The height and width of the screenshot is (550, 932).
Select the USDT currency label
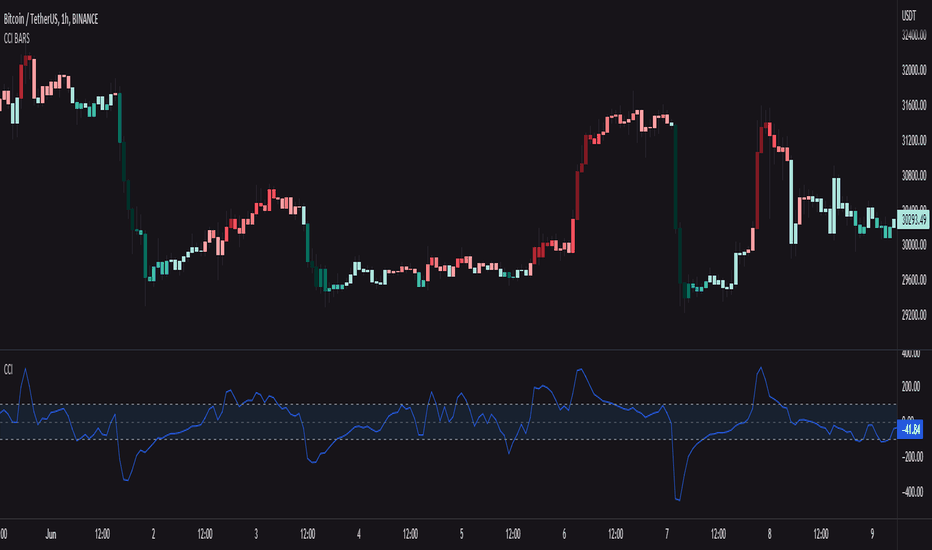click(x=909, y=16)
